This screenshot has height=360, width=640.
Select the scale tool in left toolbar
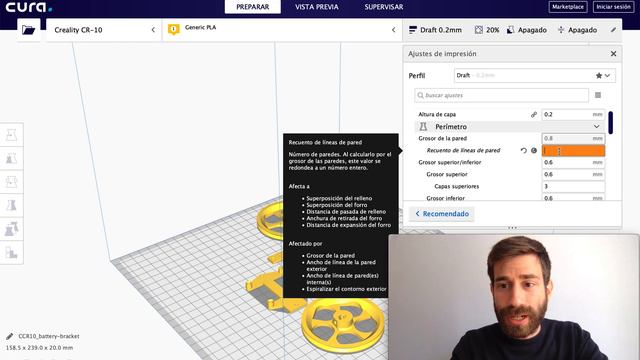click(x=11, y=158)
